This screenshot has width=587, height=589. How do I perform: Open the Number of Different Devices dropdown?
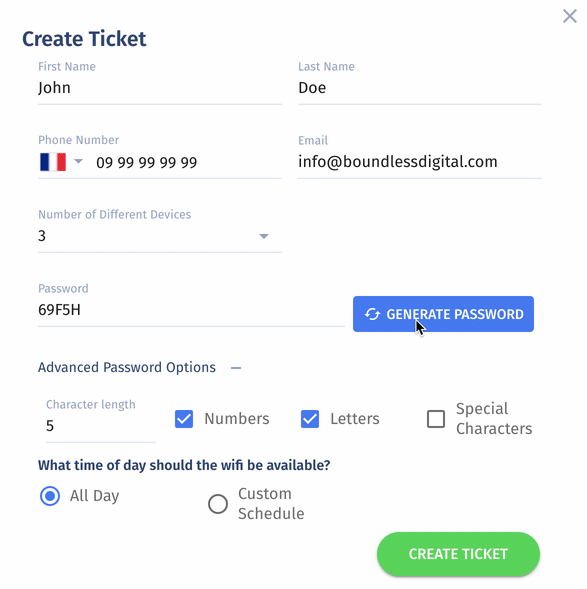(x=160, y=236)
